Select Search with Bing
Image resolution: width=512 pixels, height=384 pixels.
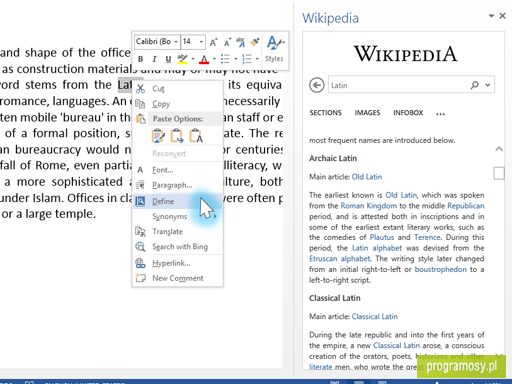[x=178, y=247]
